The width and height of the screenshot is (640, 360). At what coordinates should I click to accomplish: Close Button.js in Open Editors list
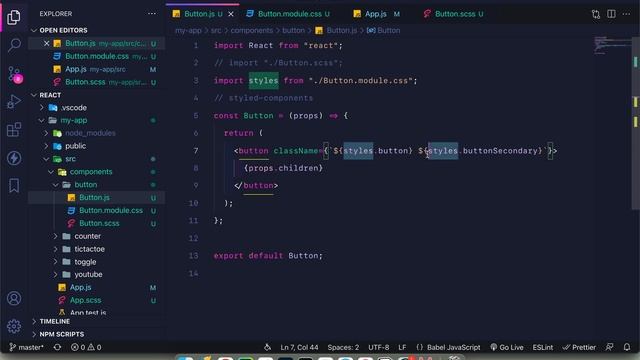click(x=47, y=43)
